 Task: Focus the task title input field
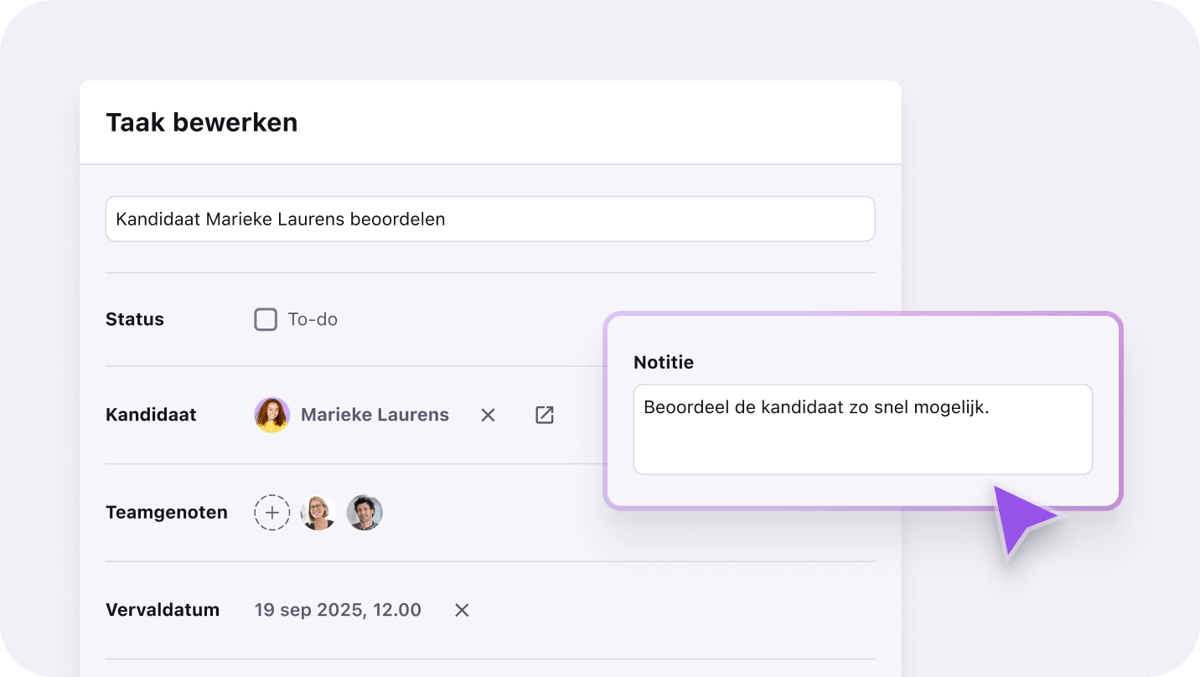pos(490,219)
